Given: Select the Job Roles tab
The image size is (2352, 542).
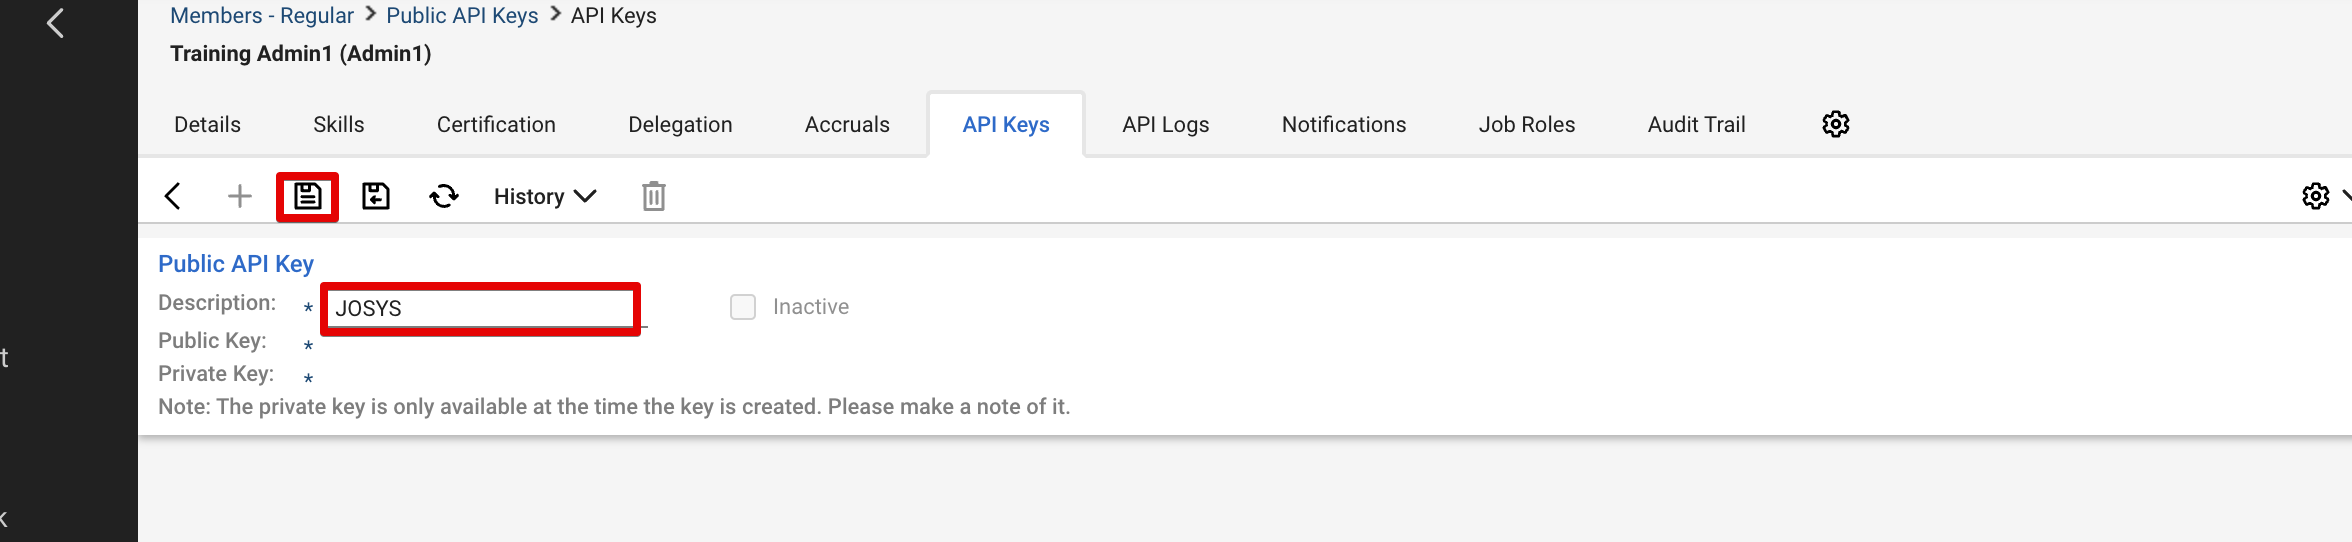Looking at the screenshot, I should 1526,124.
